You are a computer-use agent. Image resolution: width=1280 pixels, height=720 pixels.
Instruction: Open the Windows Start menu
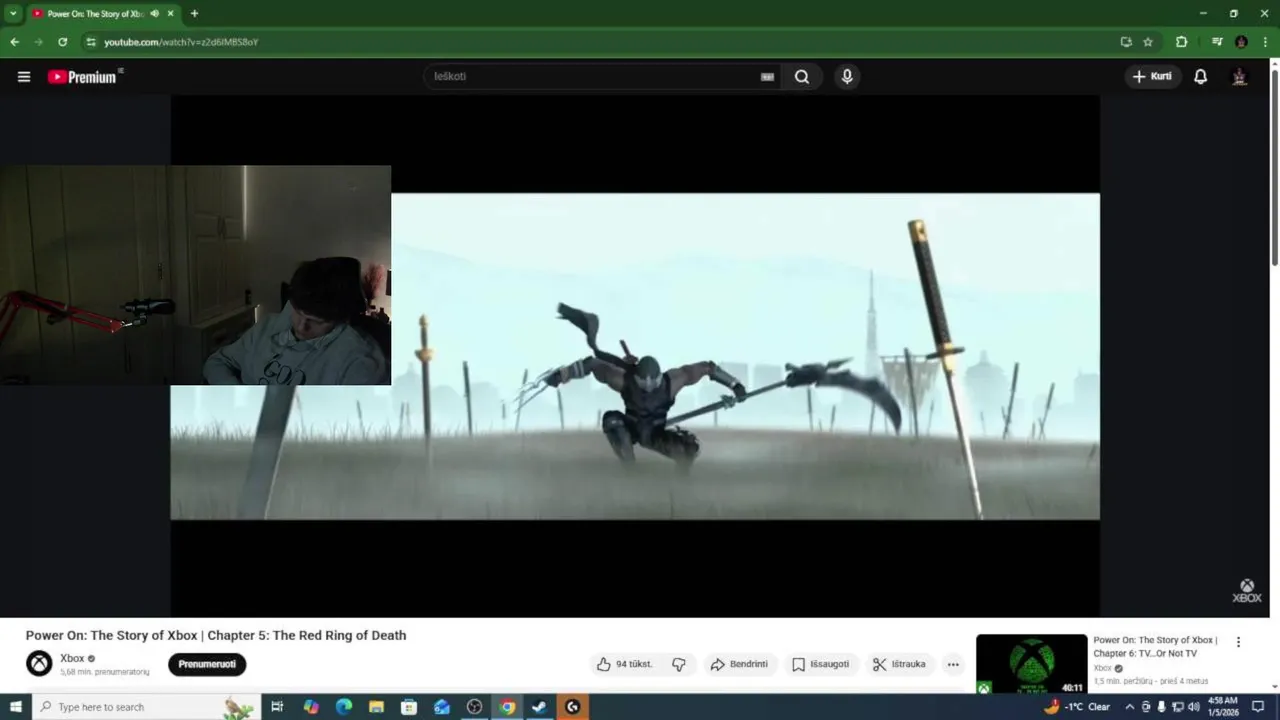click(15, 707)
